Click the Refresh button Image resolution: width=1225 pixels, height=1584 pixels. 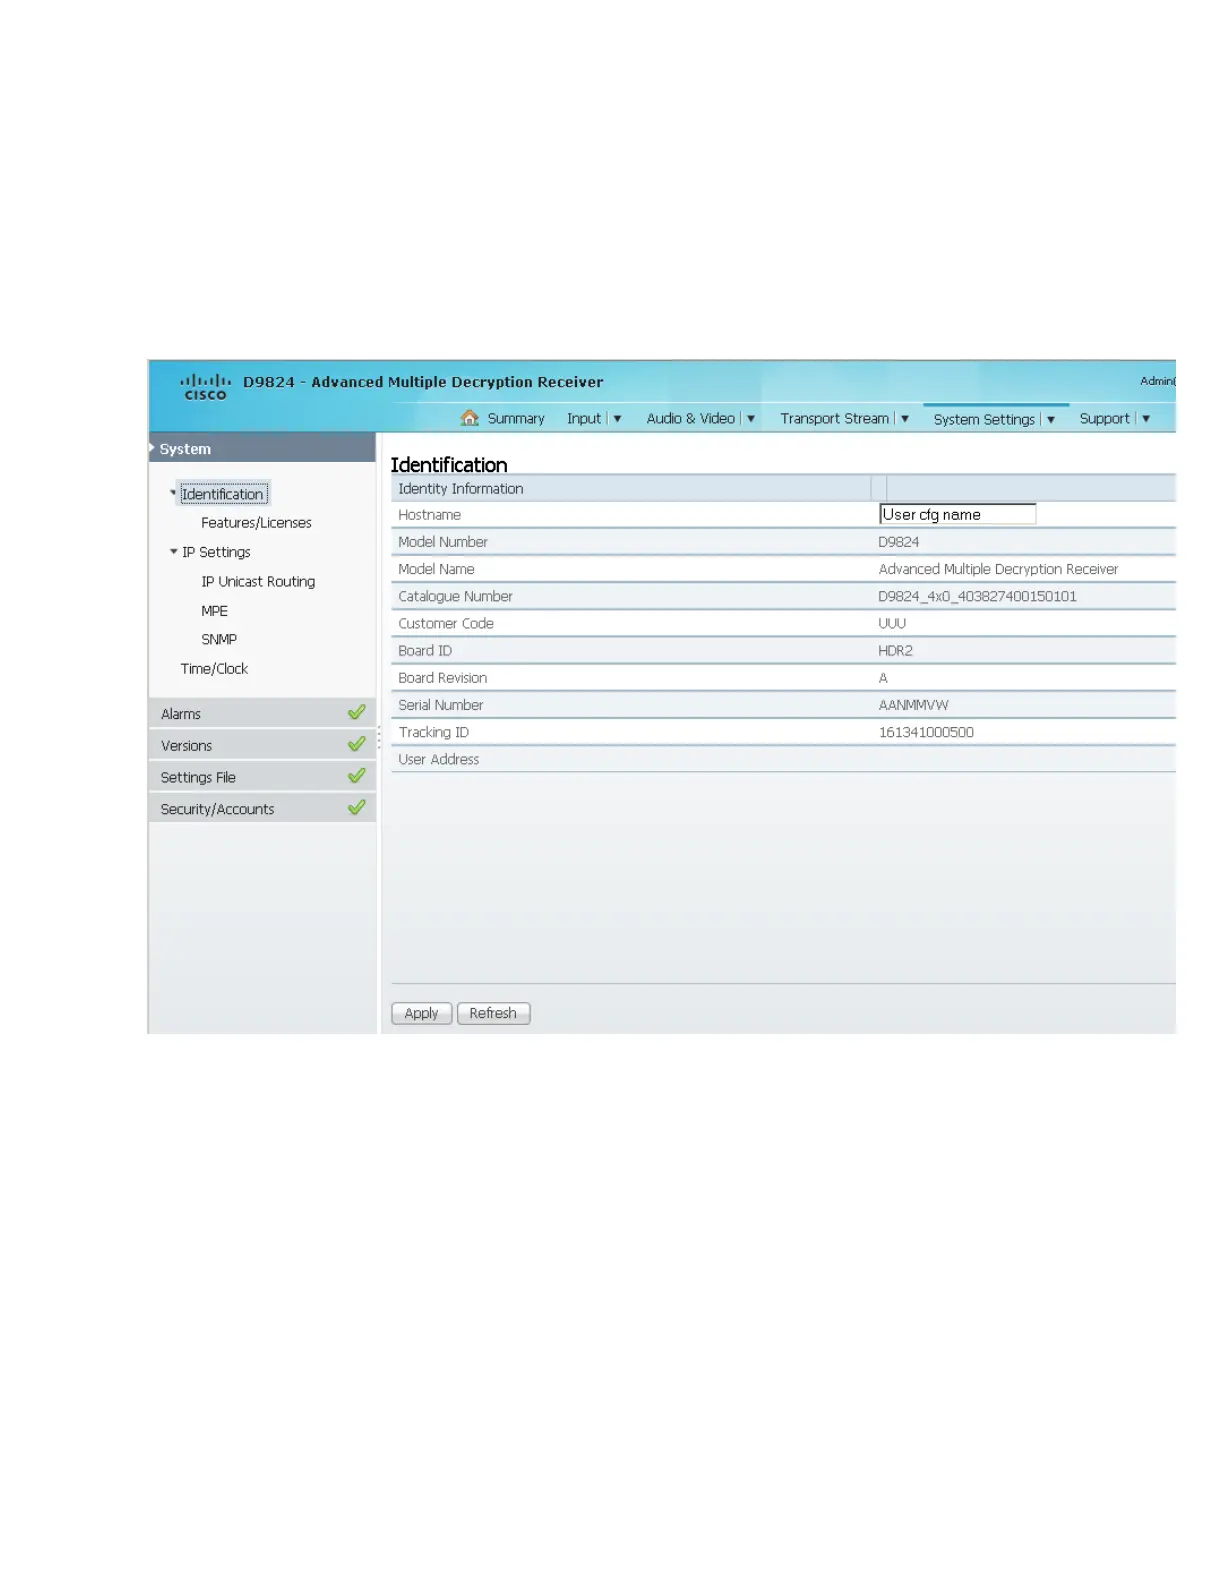(493, 1013)
